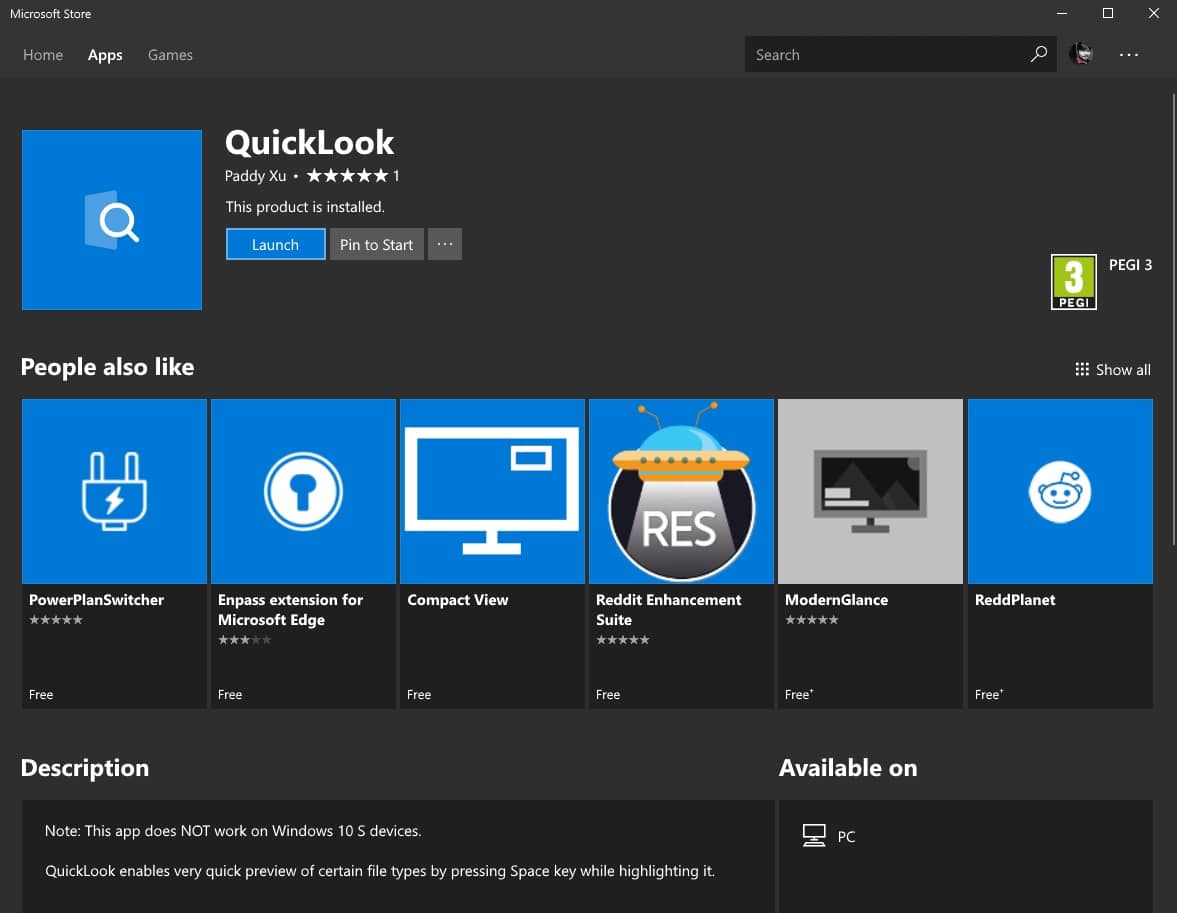Click ModernGlance star rating

pyautogui.click(x=811, y=620)
